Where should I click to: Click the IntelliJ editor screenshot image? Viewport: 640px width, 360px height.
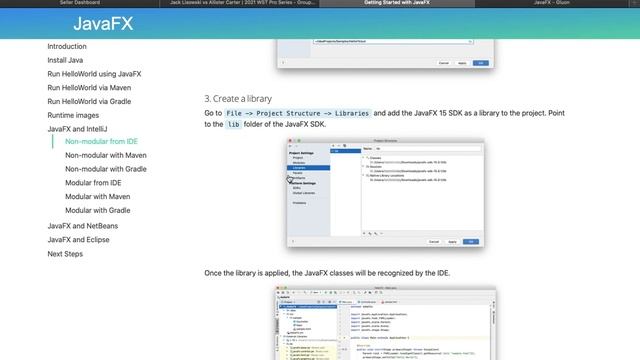tap(385, 323)
